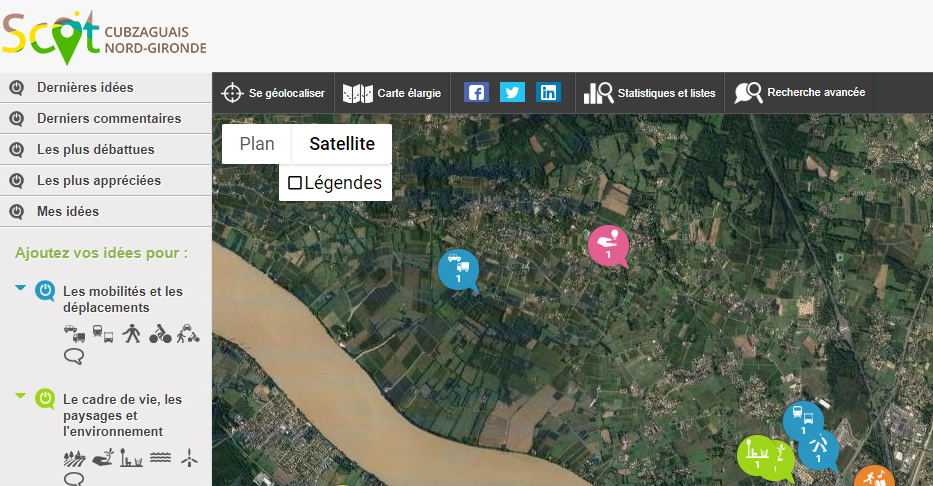Click Les mobilités et les déplacements heading

click(x=123, y=299)
